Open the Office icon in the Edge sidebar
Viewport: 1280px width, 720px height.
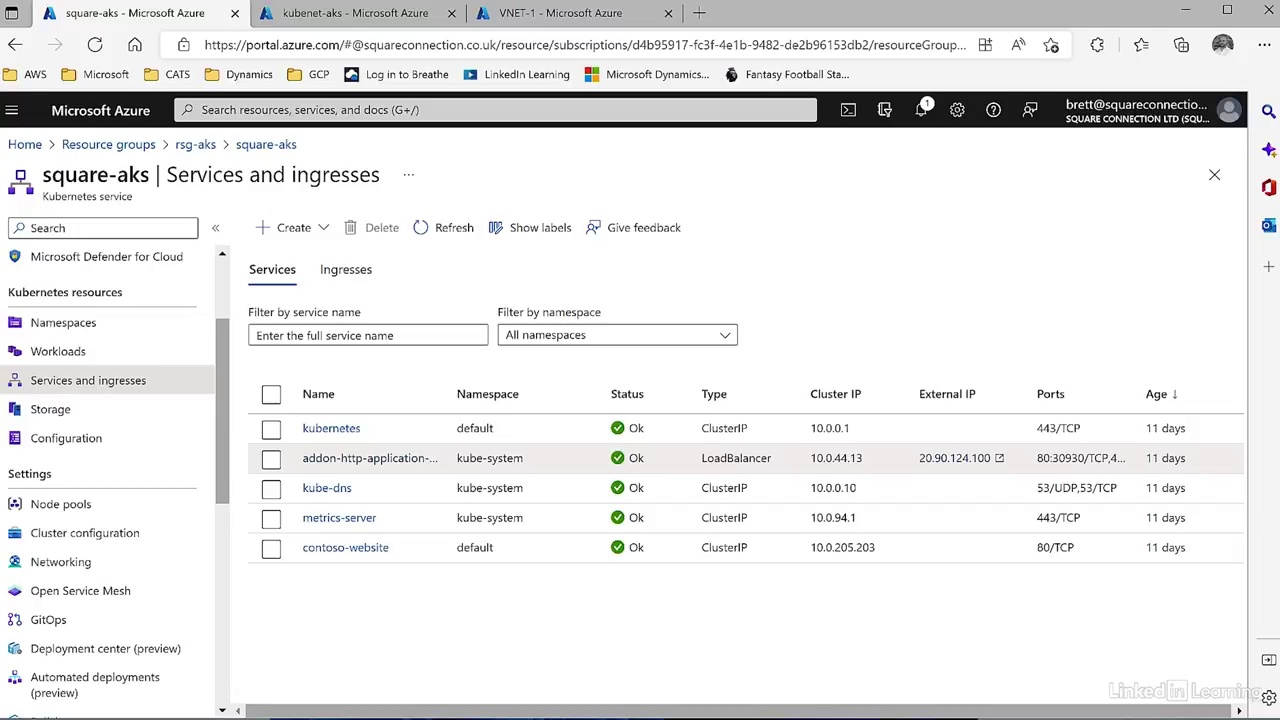point(1268,188)
